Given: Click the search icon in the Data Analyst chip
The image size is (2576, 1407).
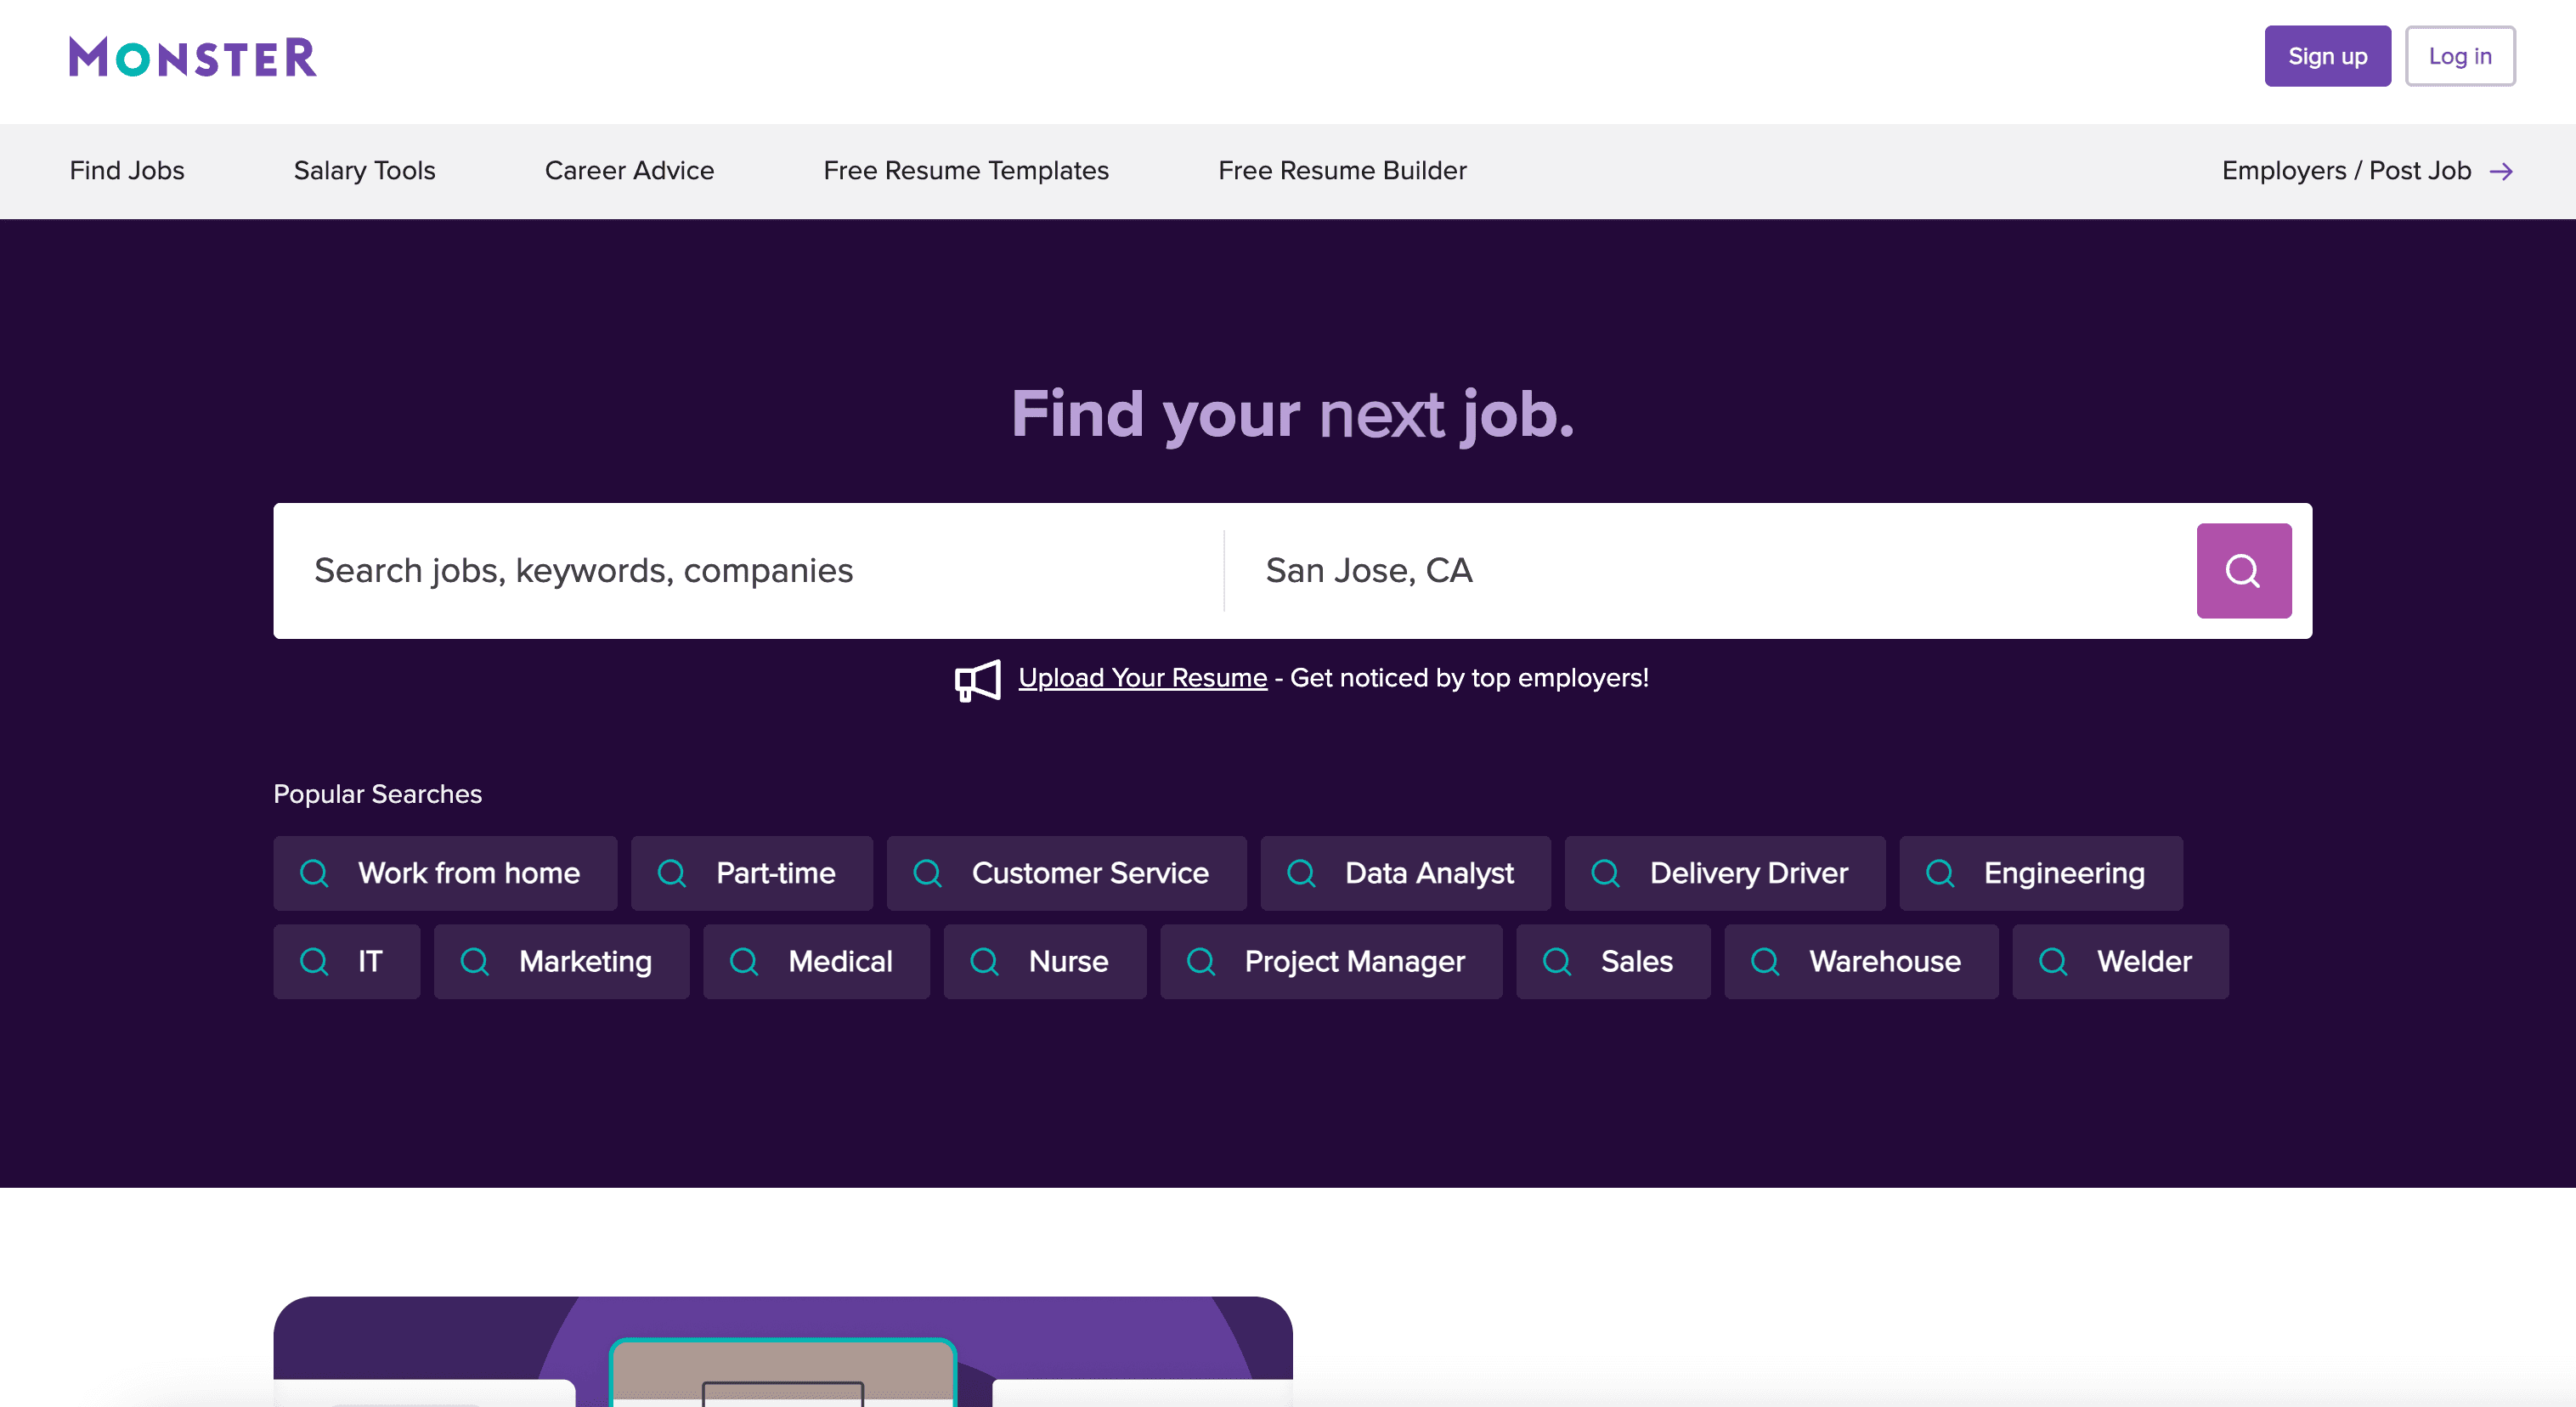Looking at the screenshot, I should tap(1302, 872).
